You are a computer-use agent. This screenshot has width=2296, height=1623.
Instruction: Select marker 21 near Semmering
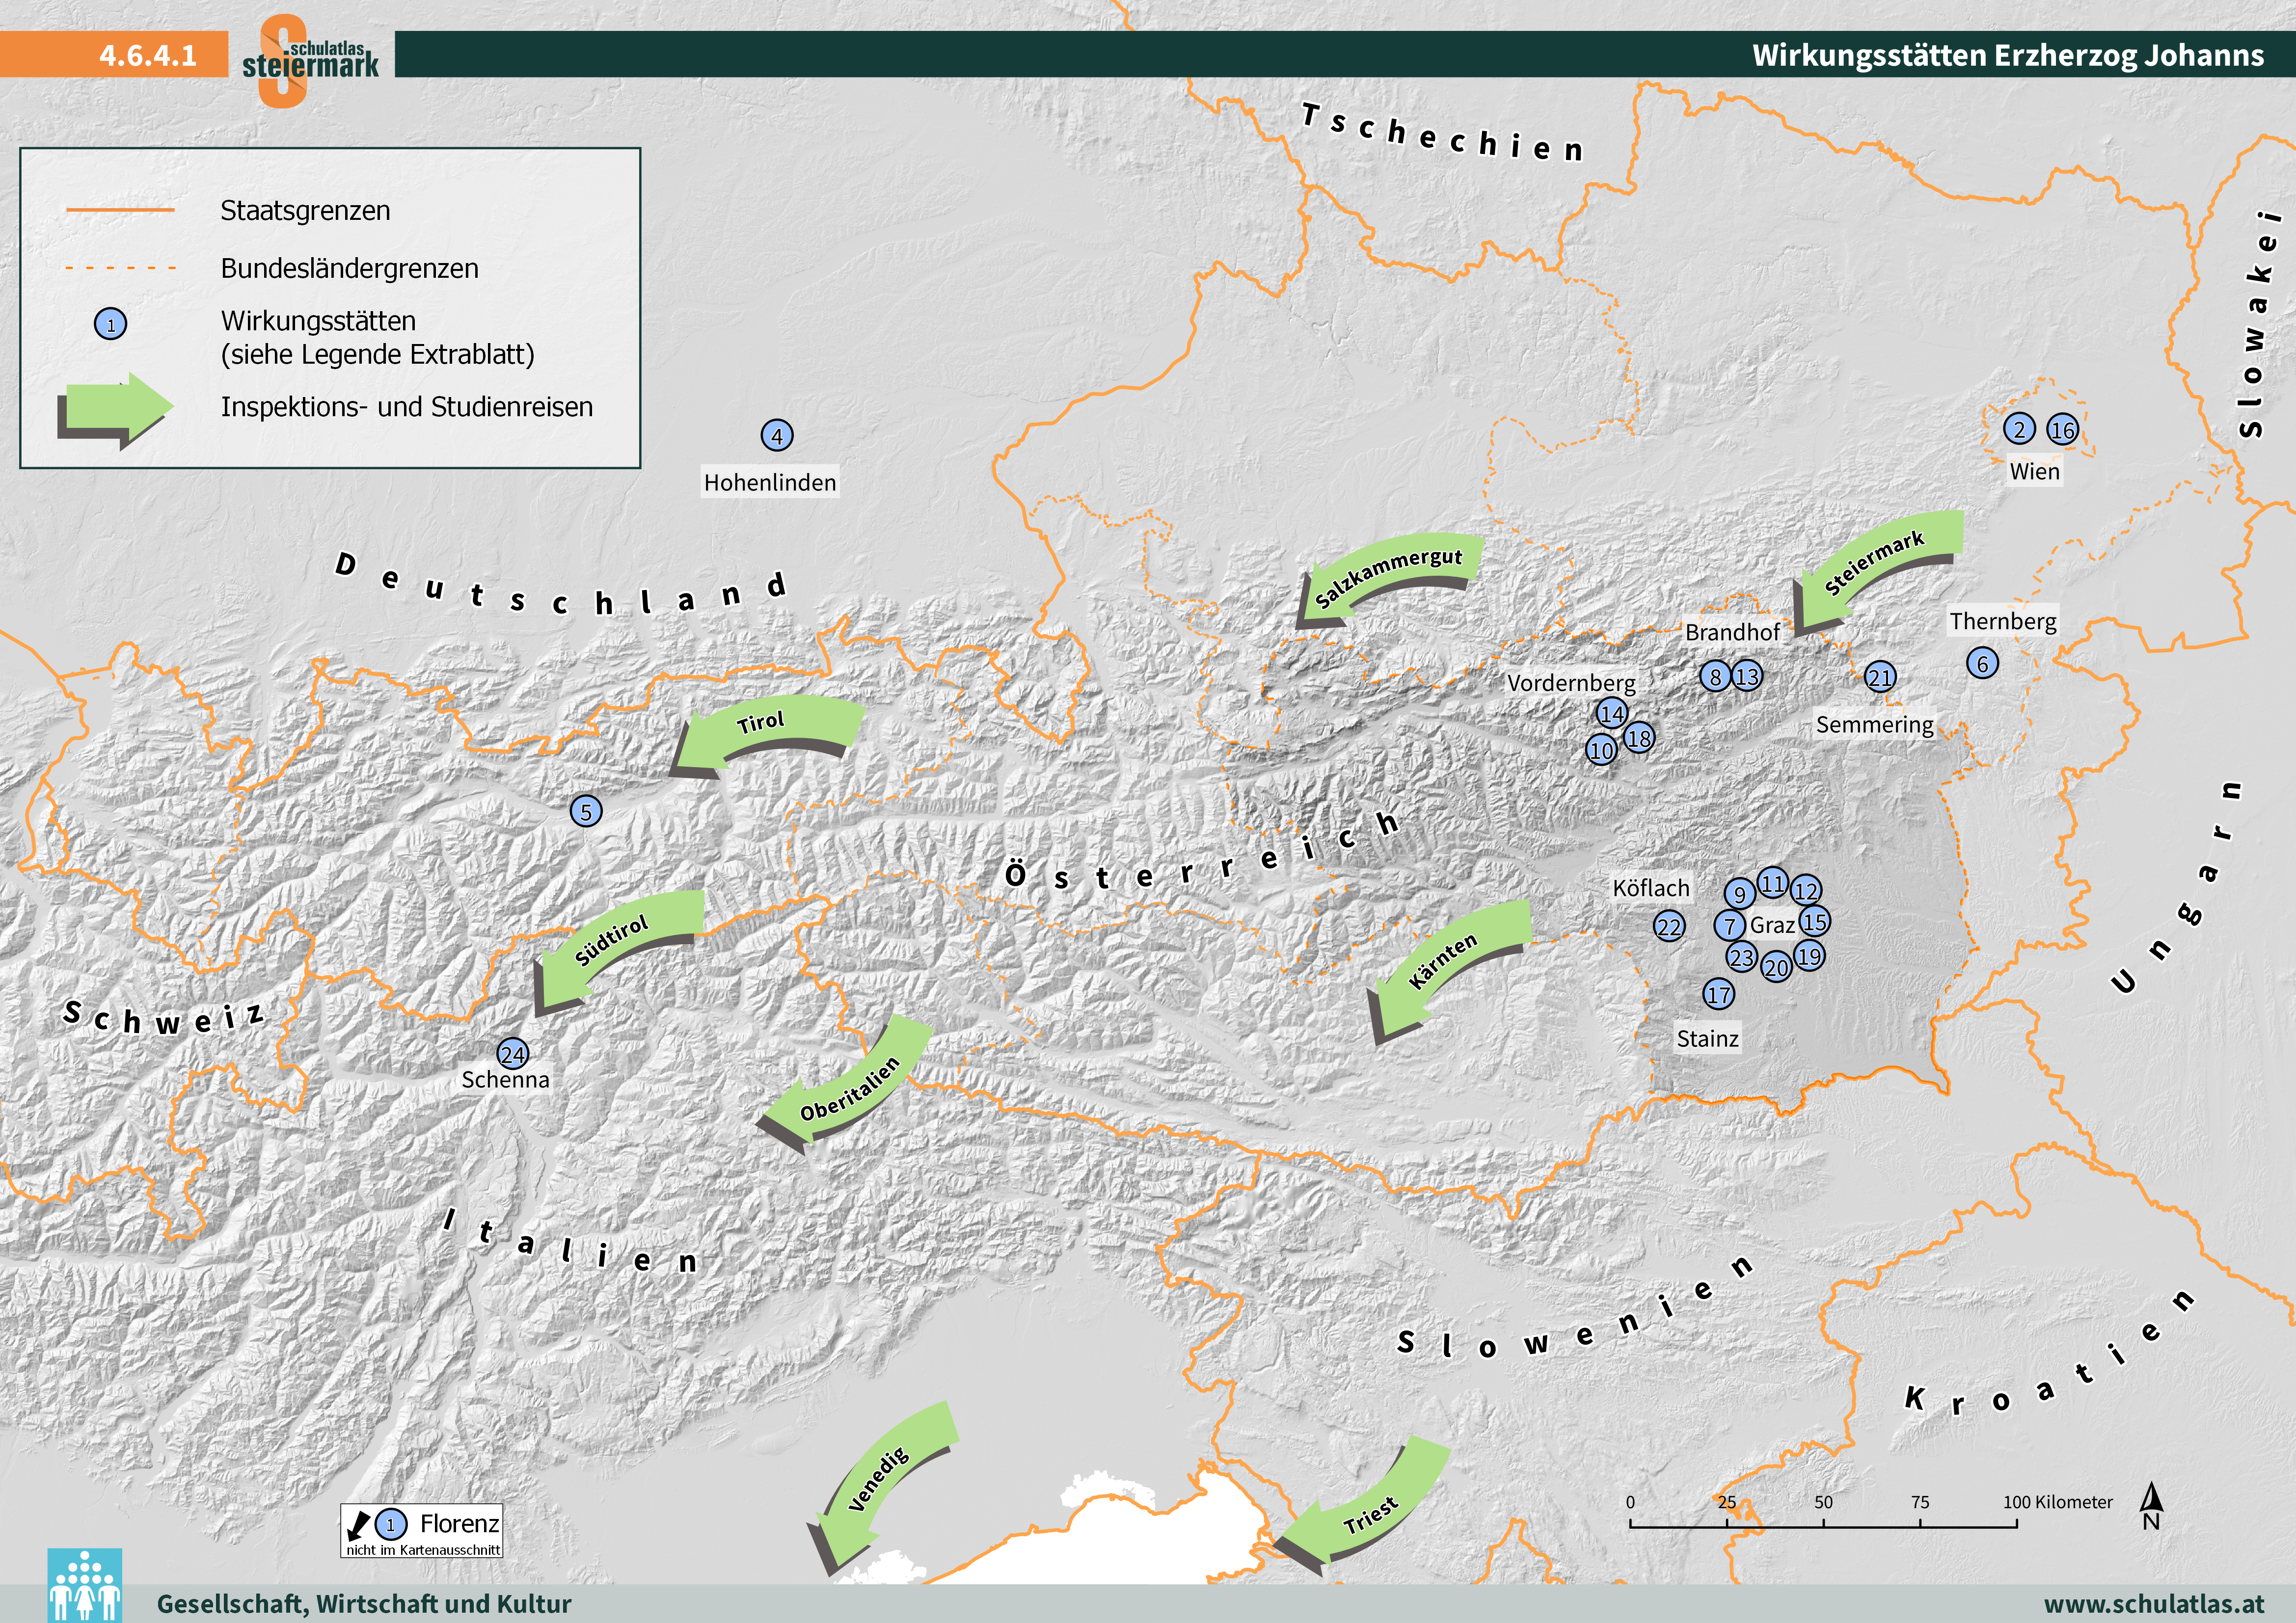(x=1880, y=677)
